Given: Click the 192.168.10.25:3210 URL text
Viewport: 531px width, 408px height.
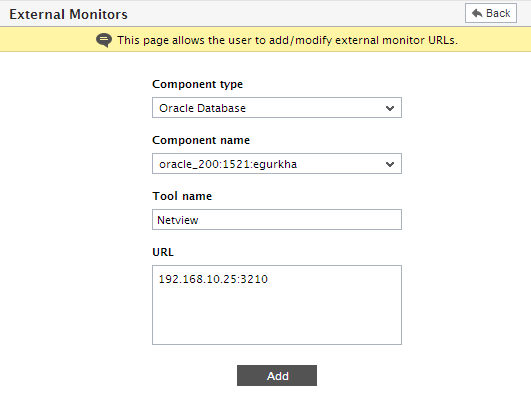Looking at the screenshot, I should pyautogui.click(x=213, y=279).
